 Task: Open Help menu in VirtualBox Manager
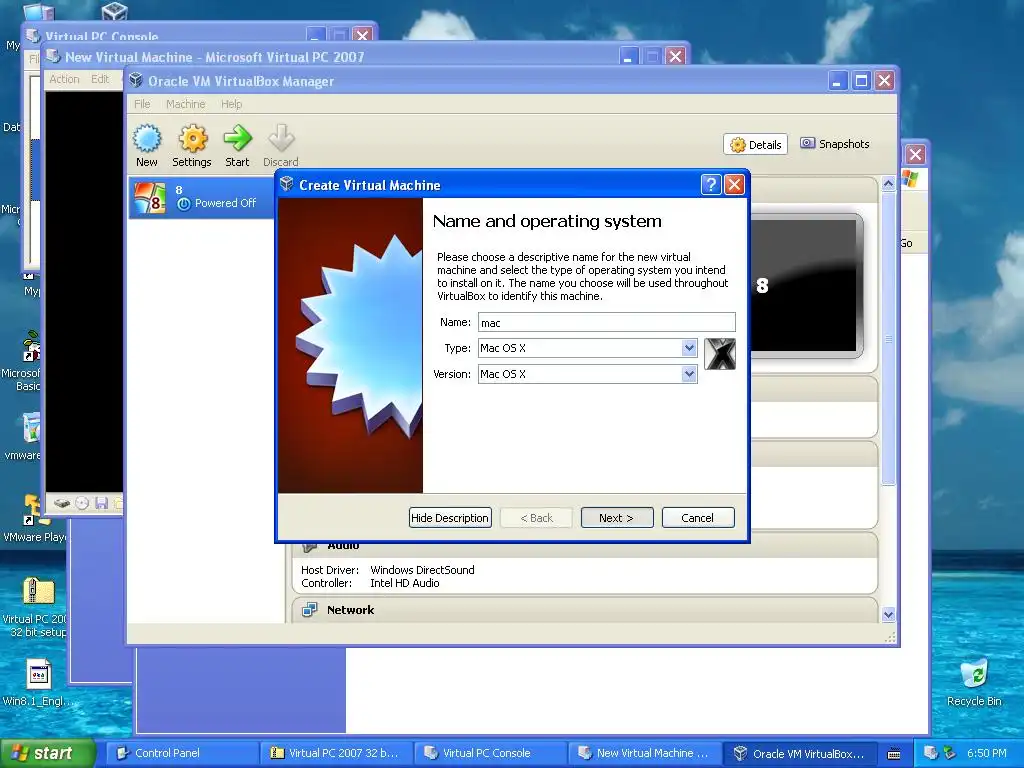[x=231, y=104]
